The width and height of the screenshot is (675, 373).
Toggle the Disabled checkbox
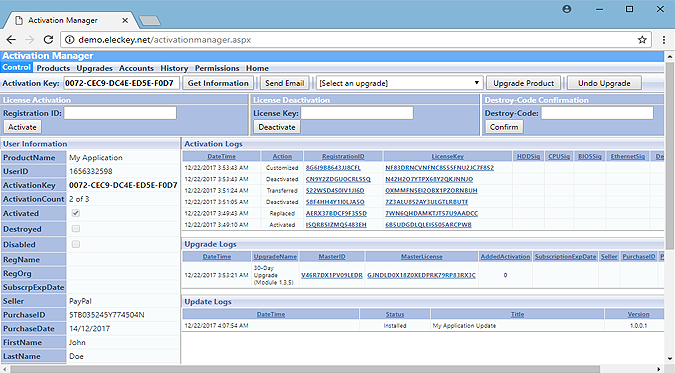[x=76, y=244]
